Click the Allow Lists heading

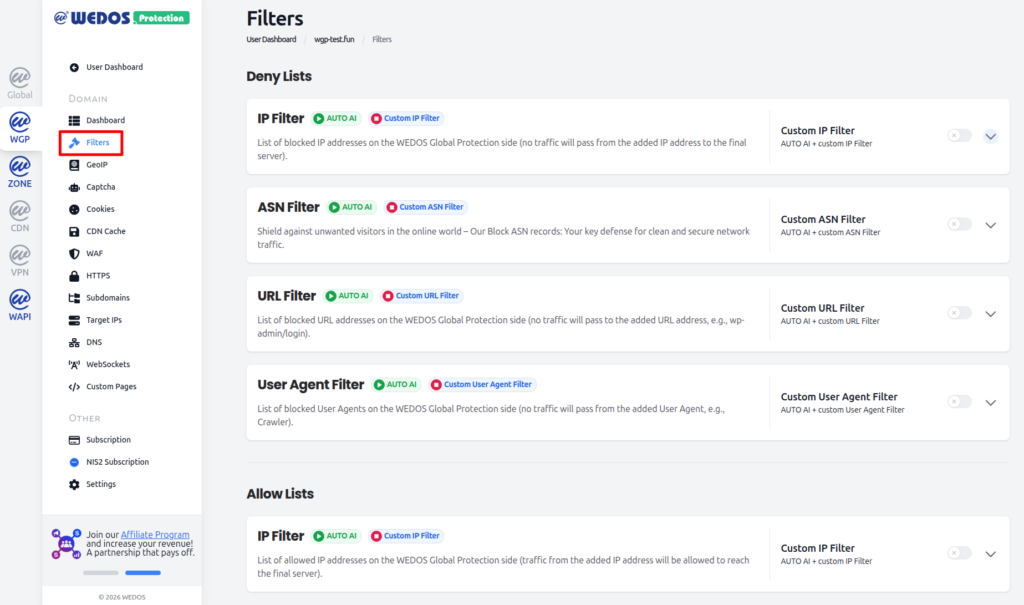[x=280, y=494]
